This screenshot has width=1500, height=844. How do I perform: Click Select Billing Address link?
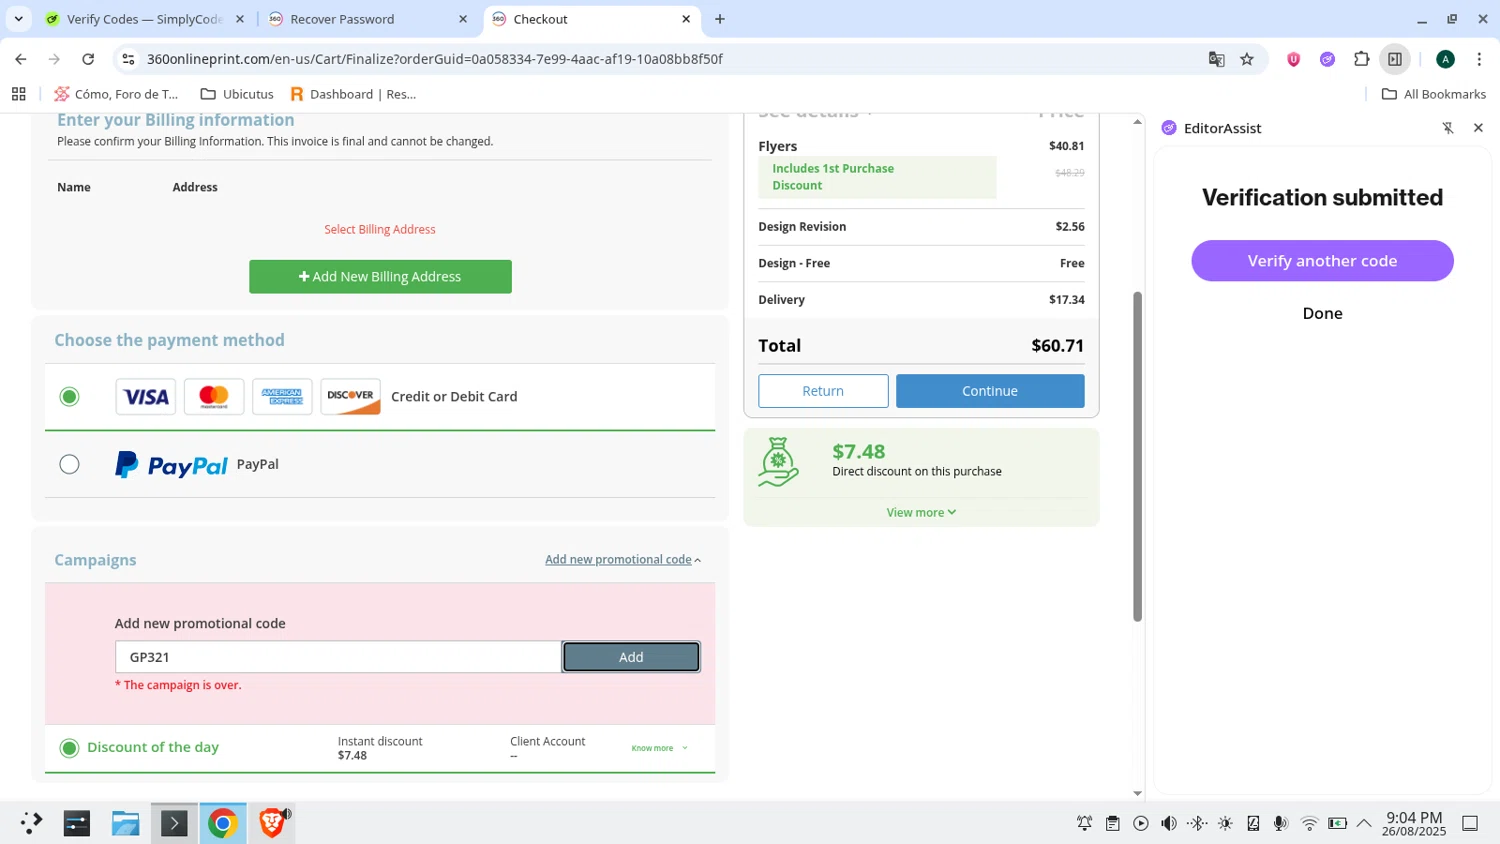point(380,230)
